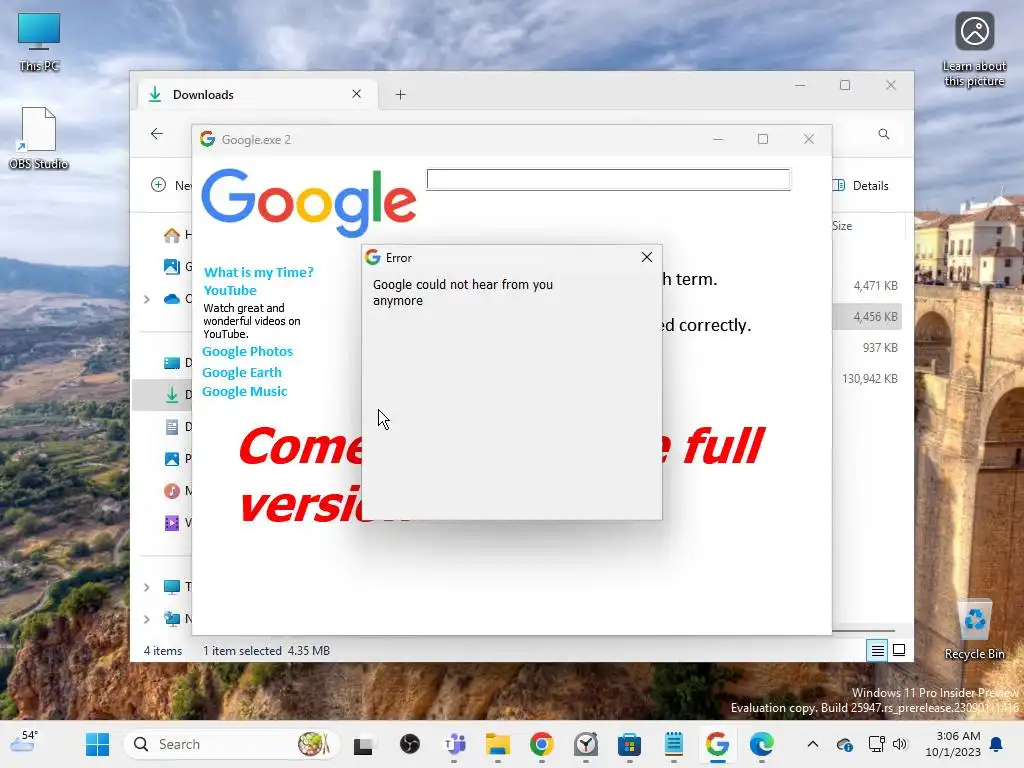This screenshot has height=768, width=1024.
Task: Expand the This PC tree item
Action: 147,586
